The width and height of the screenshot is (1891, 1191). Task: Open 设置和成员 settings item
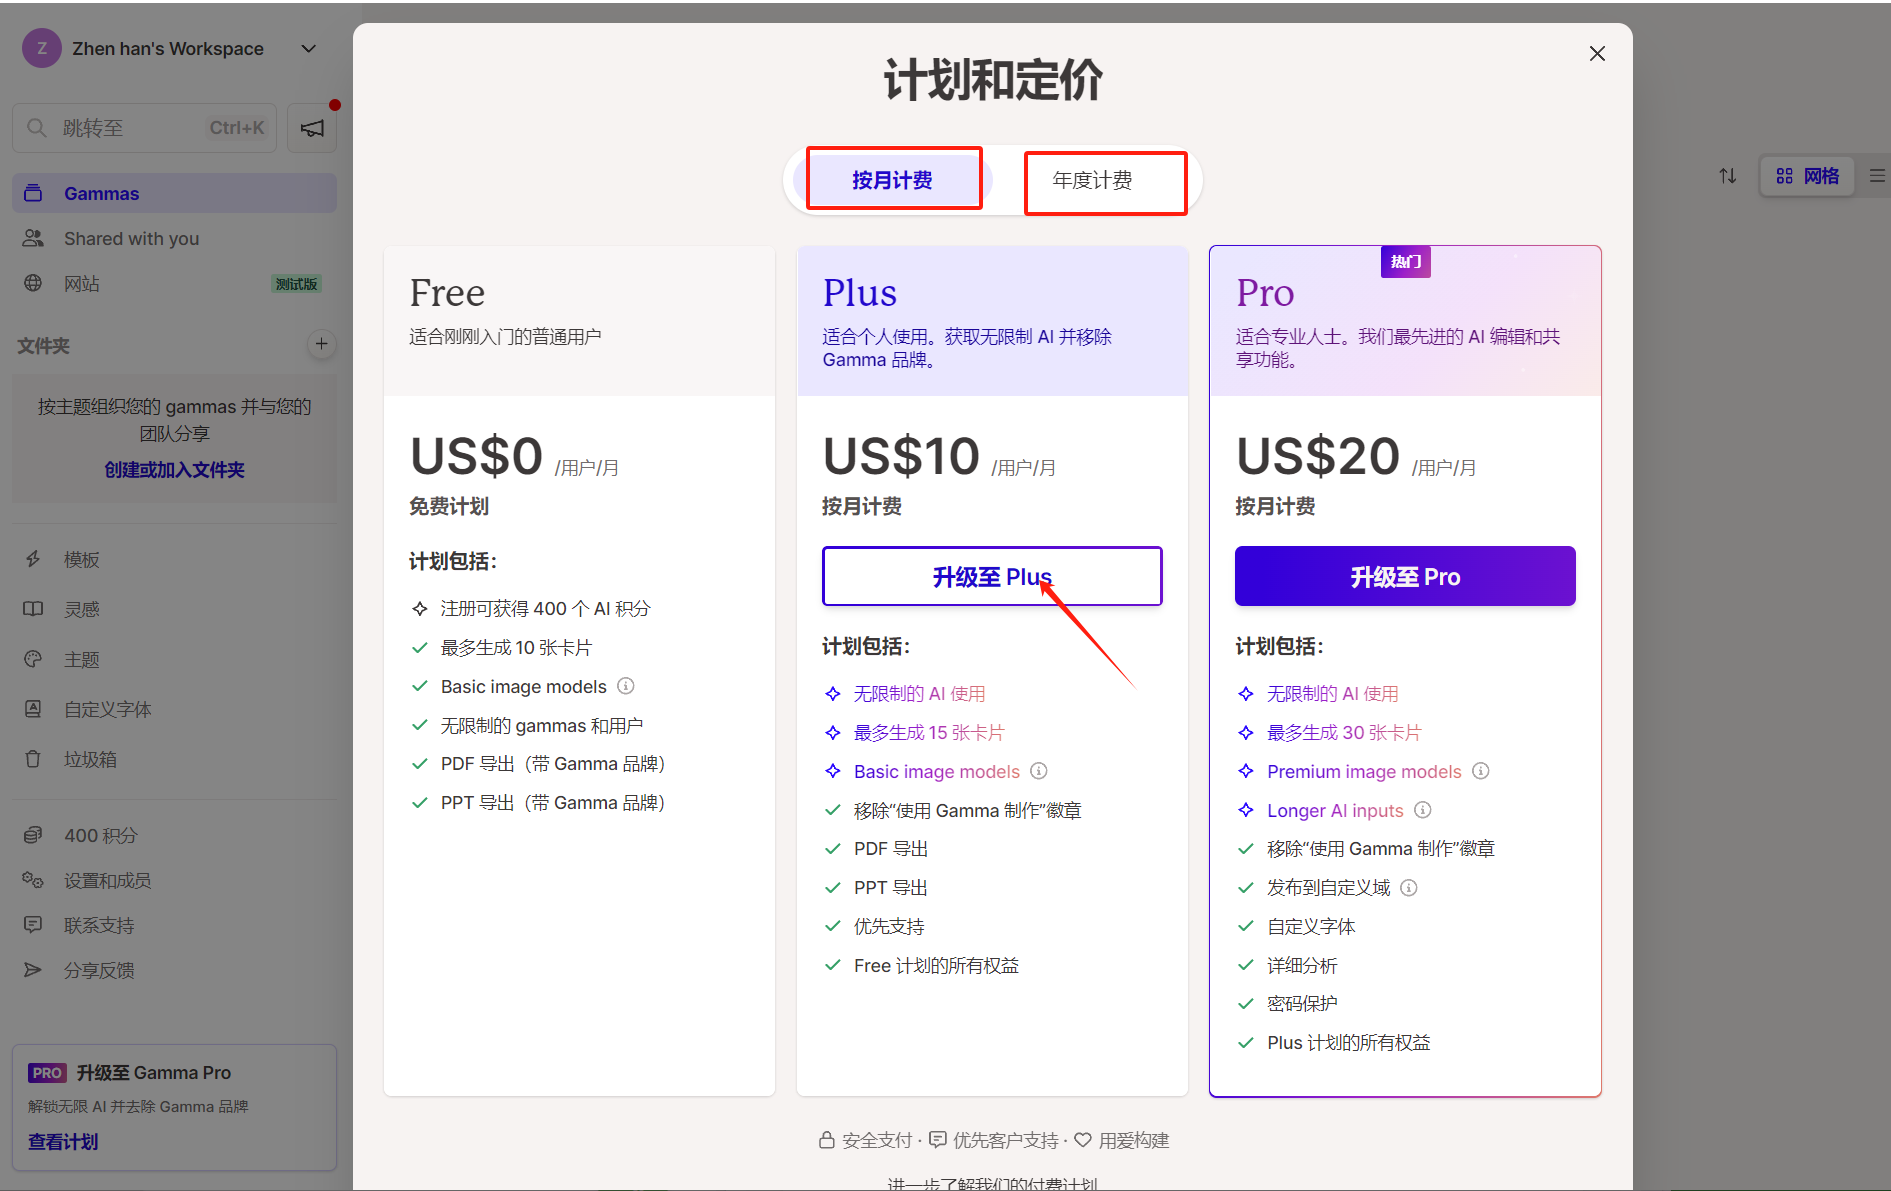point(174,880)
